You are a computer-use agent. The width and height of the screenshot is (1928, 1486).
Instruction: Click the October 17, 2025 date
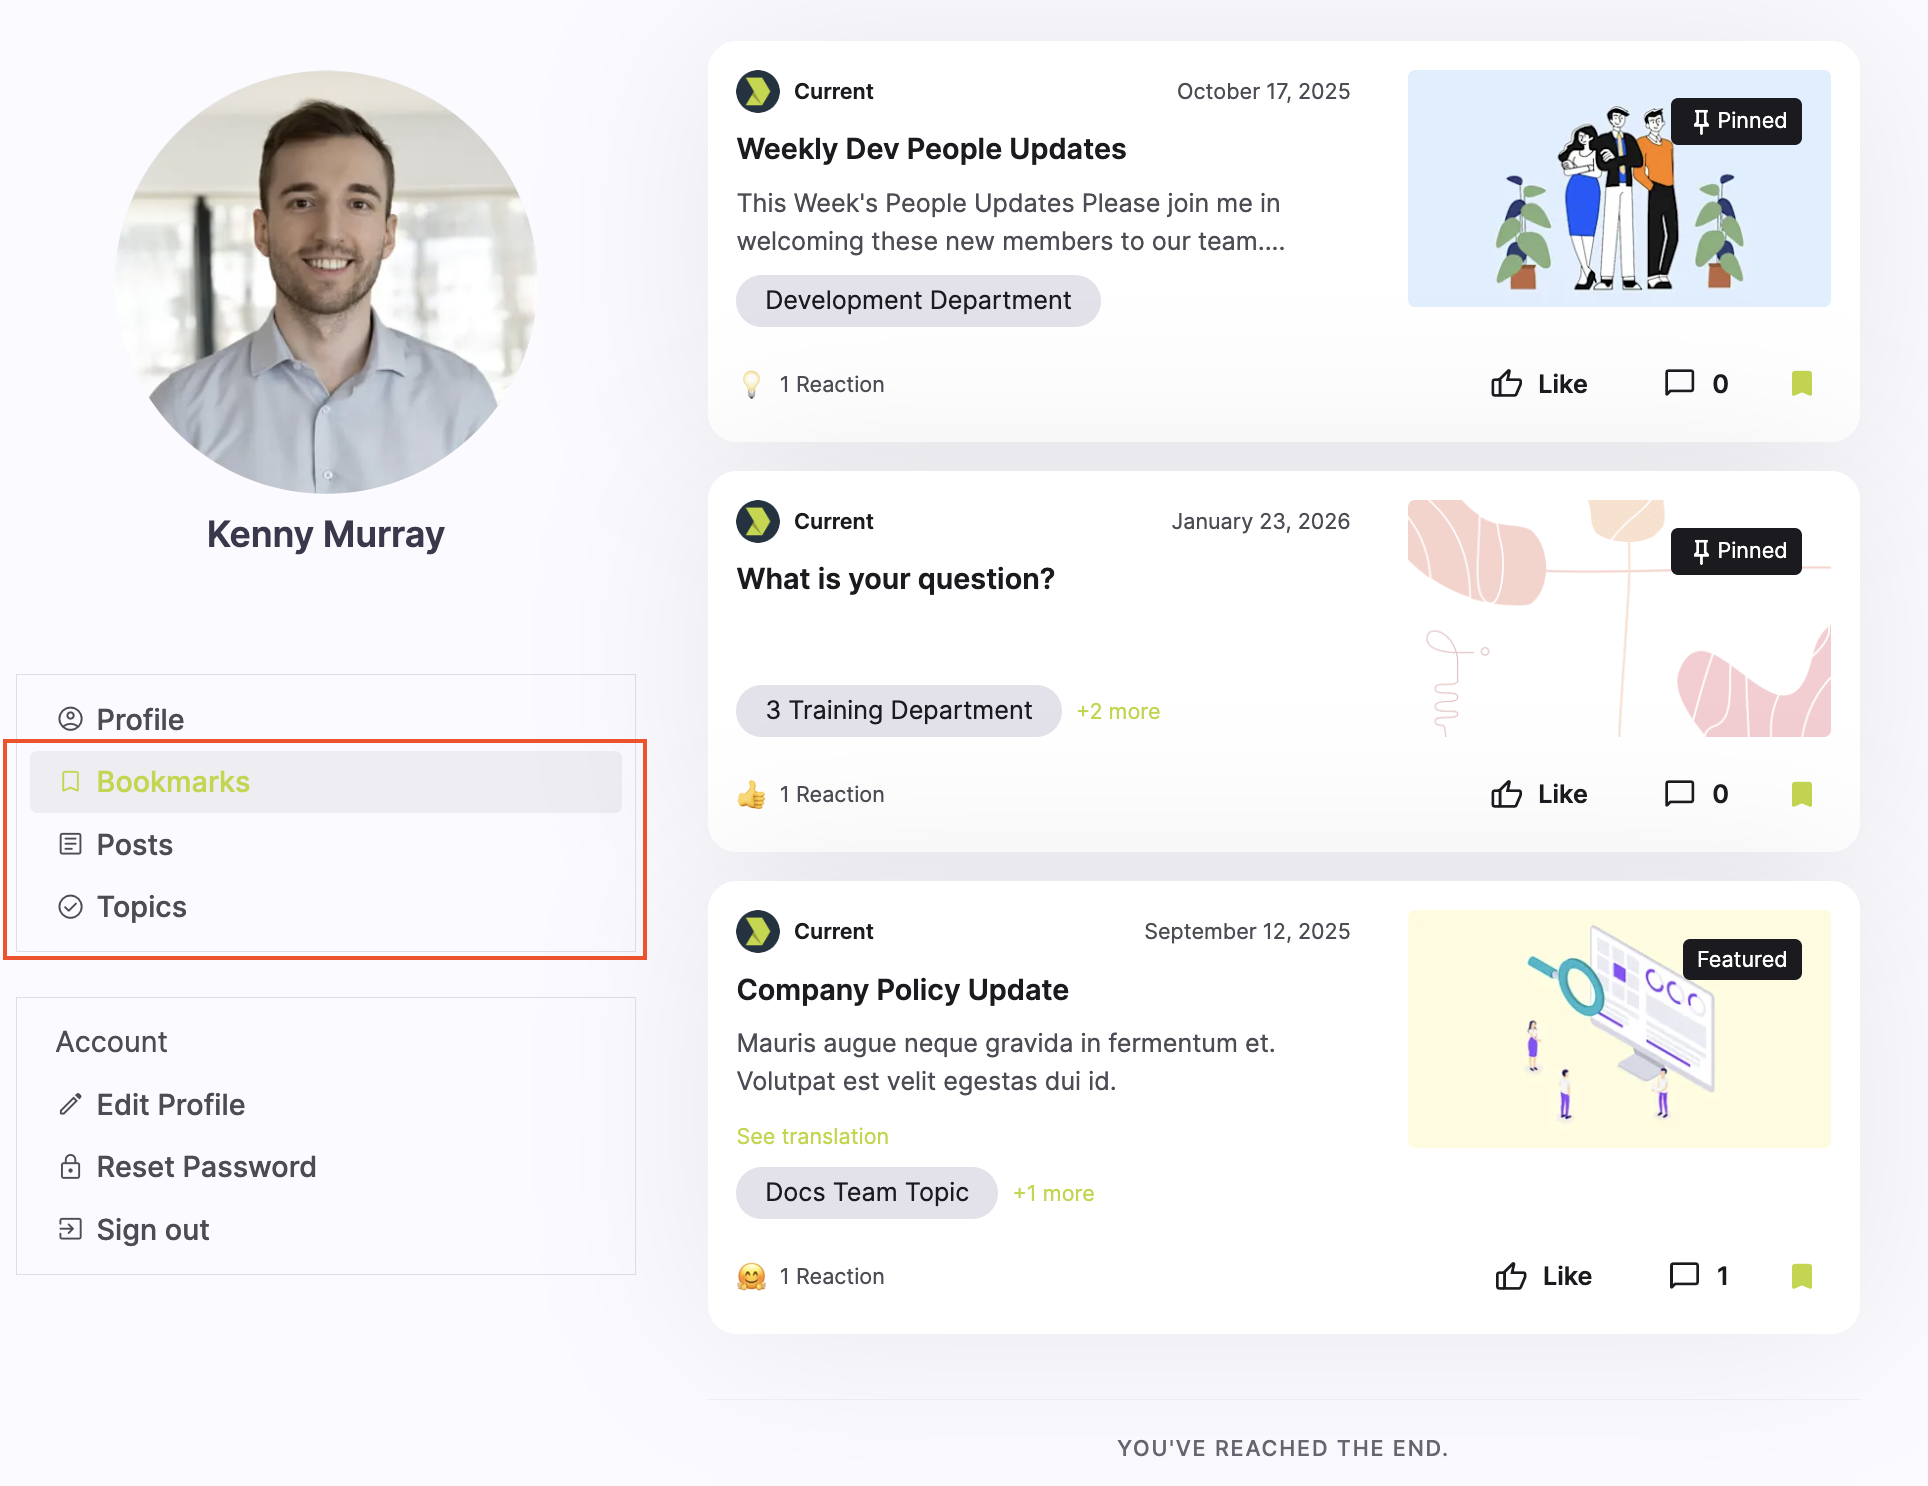point(1263,92)
